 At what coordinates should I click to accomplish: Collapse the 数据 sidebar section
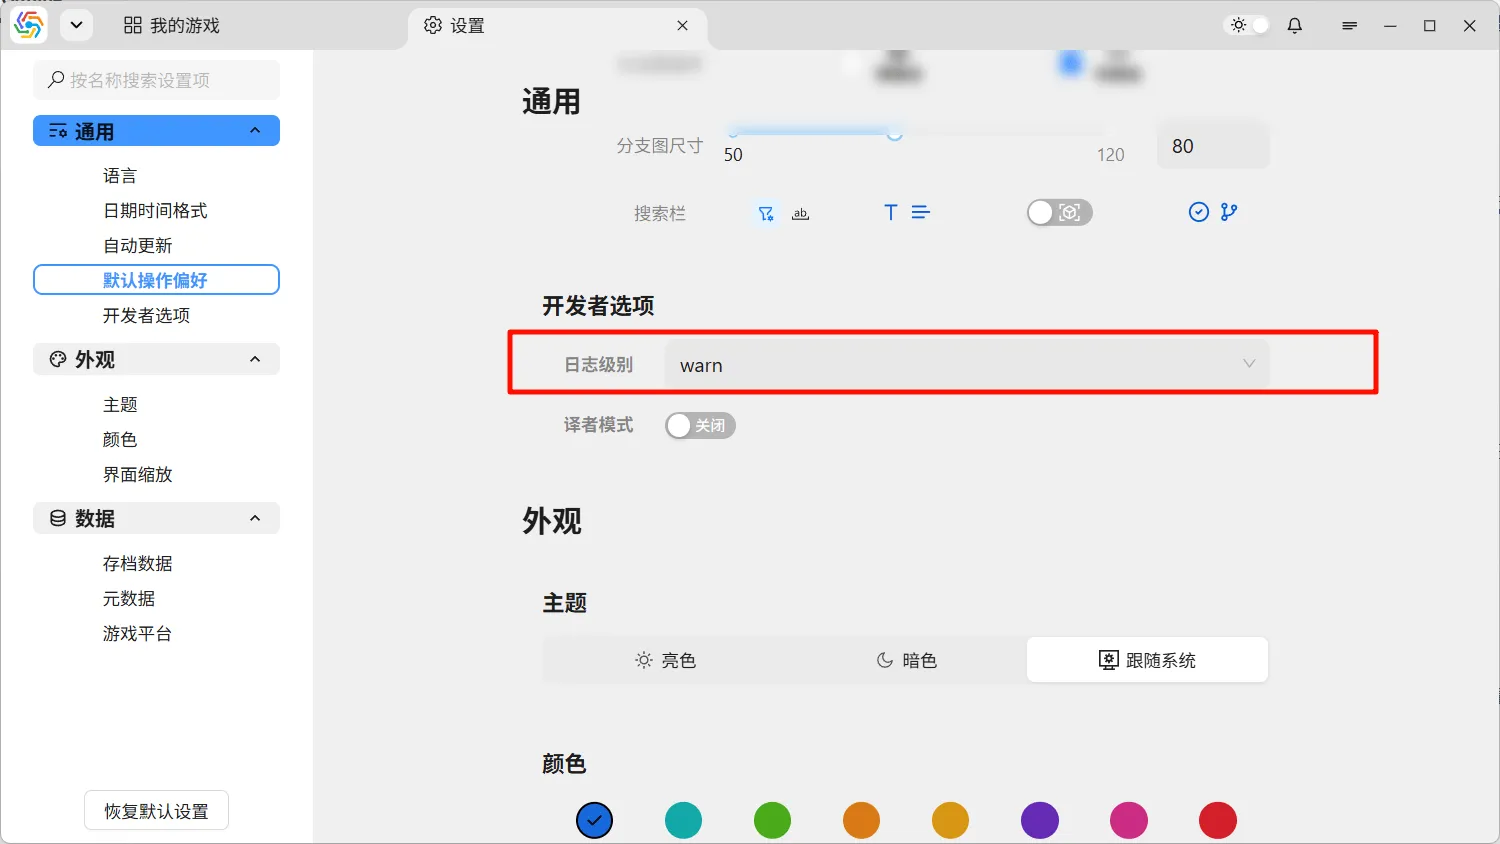(x=255, y=518)
